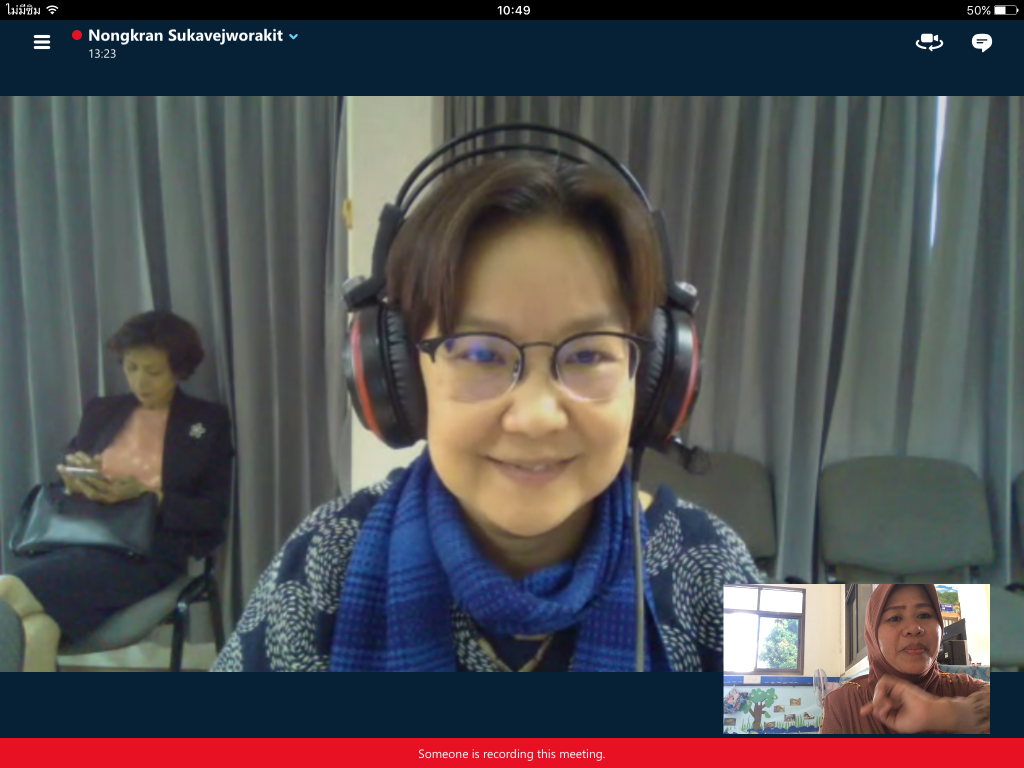Tap the self-view video thumbnail
Image resolution: width=1024 pixels, height=768 pixels.
click(x=856, y=659)
